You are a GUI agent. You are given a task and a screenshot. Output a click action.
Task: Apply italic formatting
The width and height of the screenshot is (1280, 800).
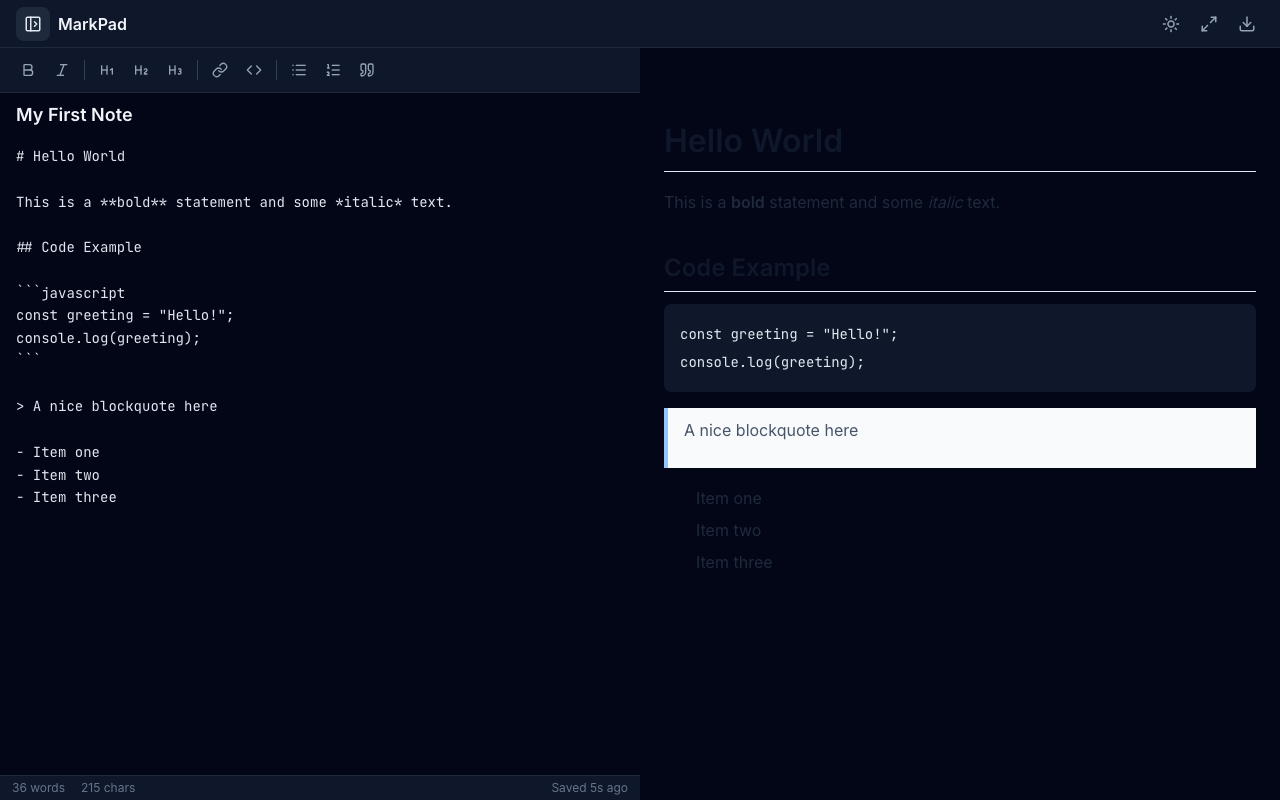(62, 70)
